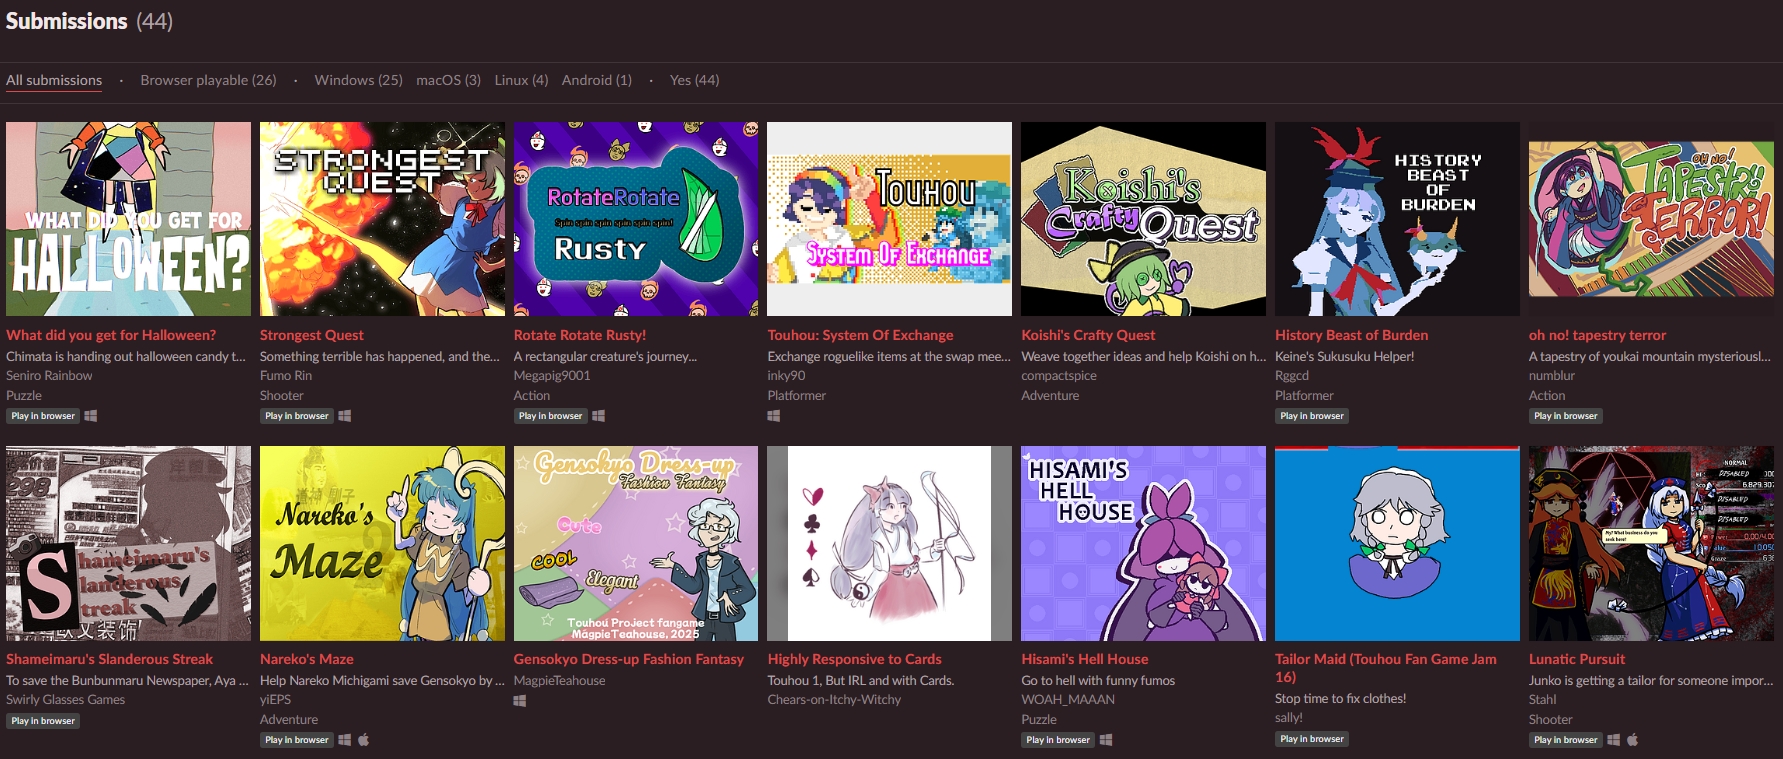Open Shameimaru's Slanderous Streak title link

point(109,659)
